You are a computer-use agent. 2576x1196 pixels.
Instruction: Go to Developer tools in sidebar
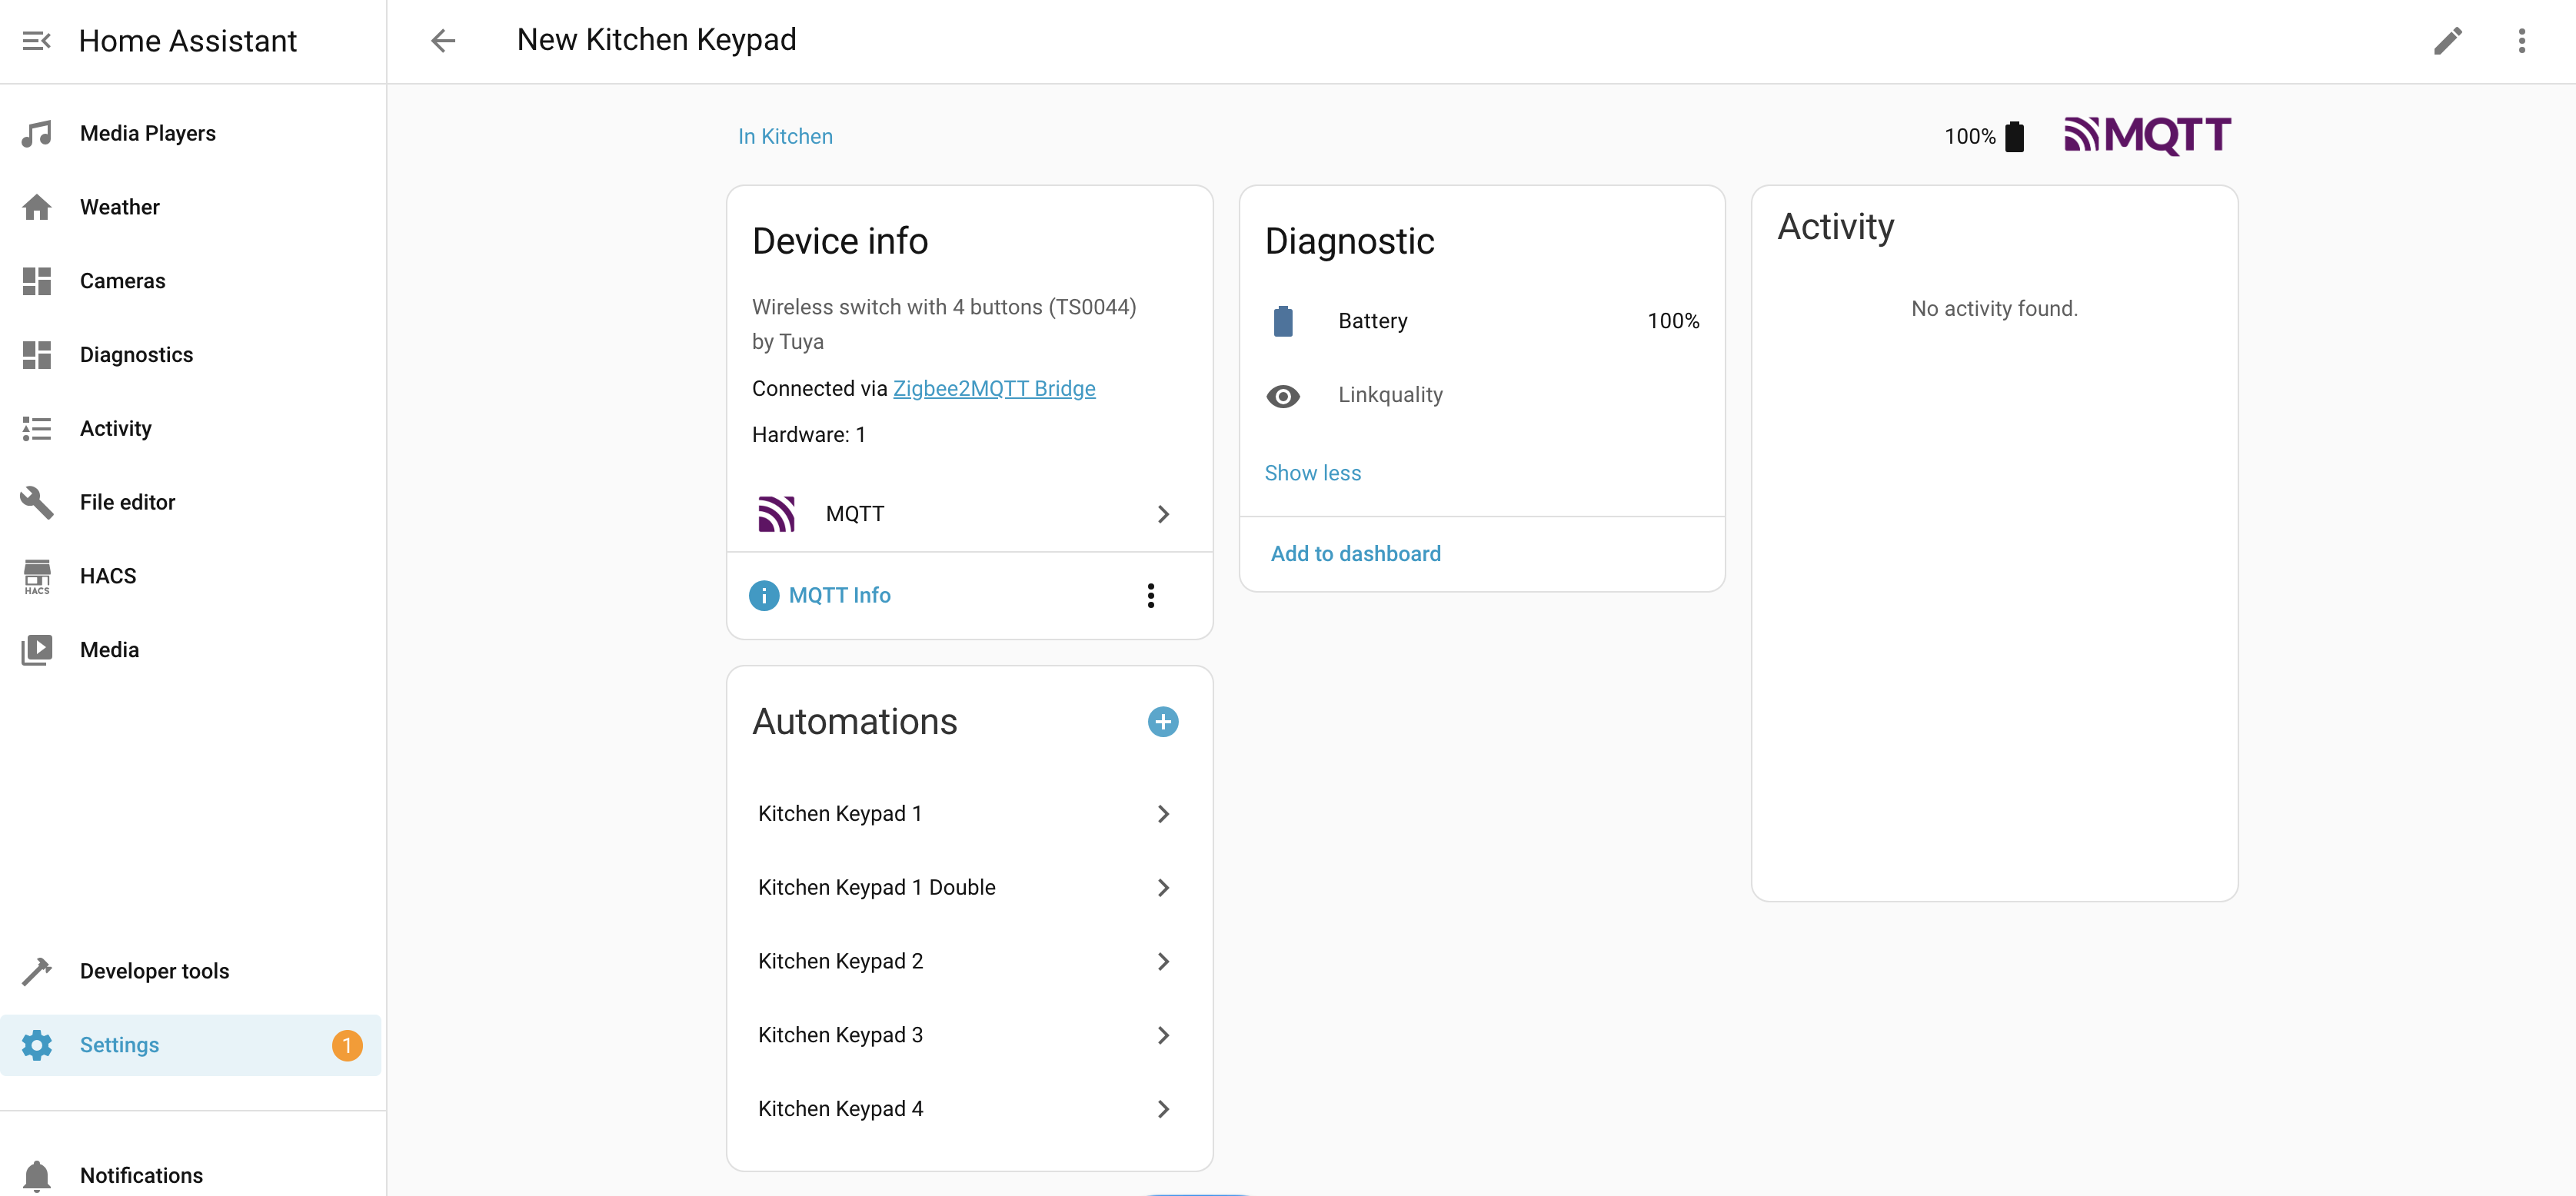(154, 971)
